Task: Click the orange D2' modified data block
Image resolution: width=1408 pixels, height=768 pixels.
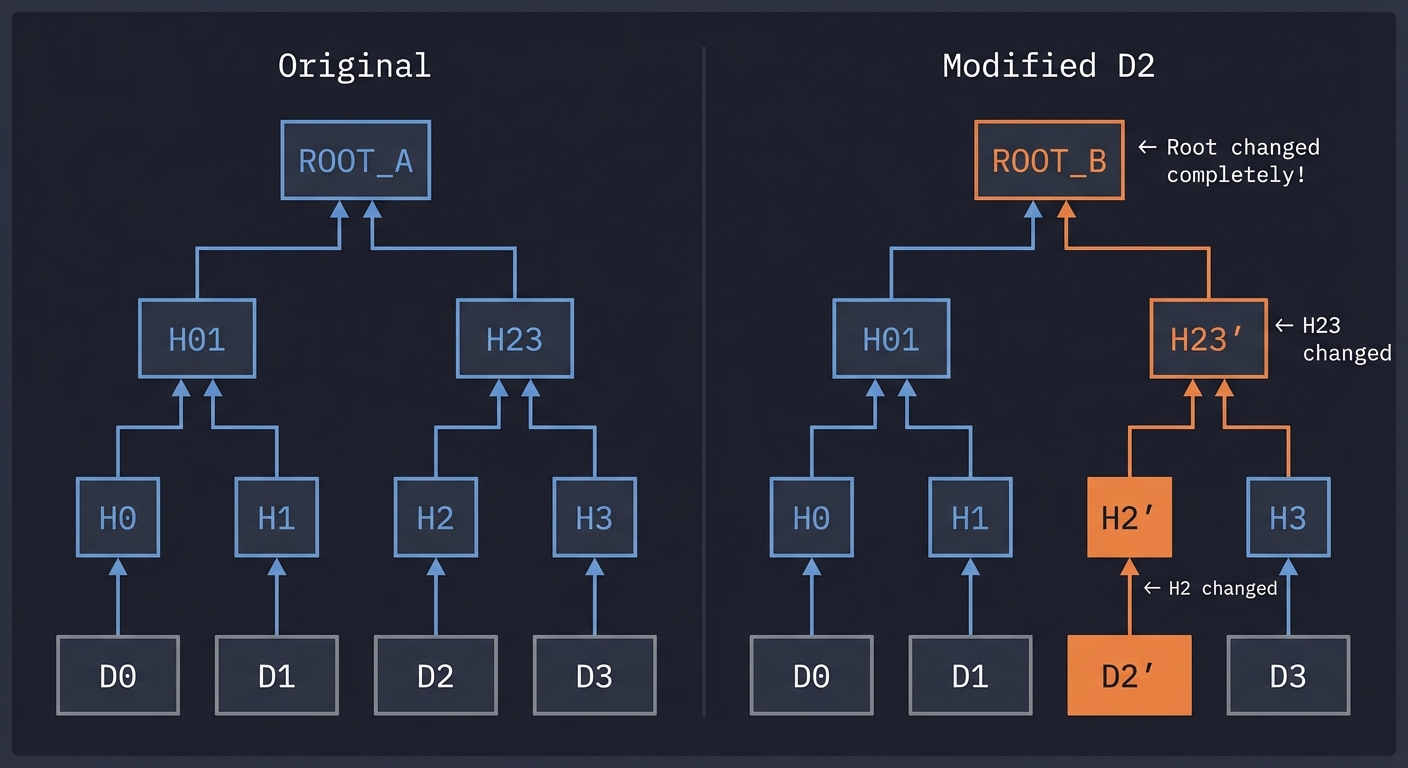Action: [x=1128, y=675]
